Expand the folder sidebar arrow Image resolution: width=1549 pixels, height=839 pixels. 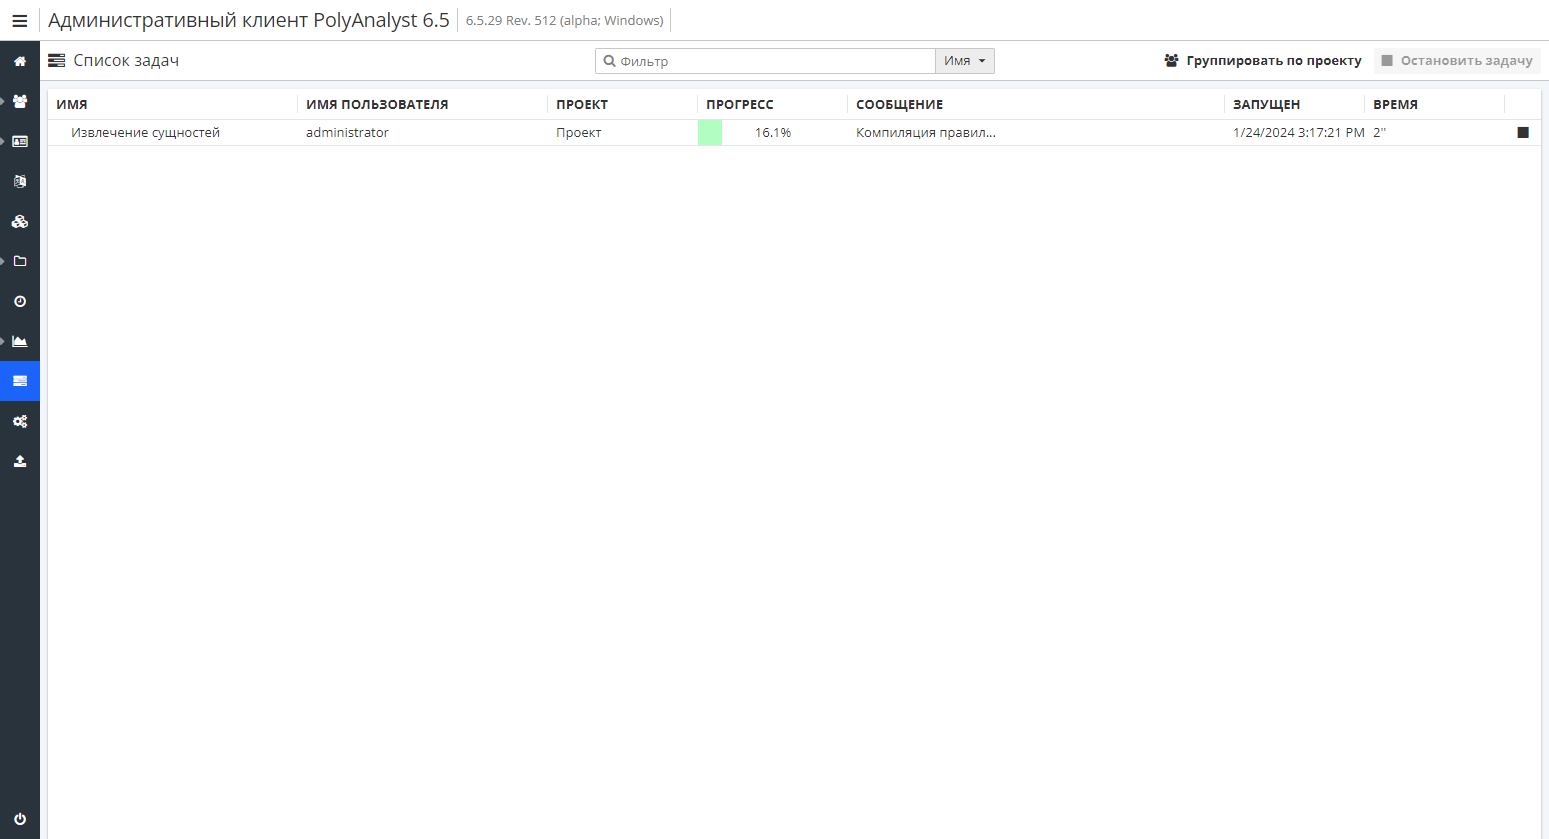[x=3, y=261]
